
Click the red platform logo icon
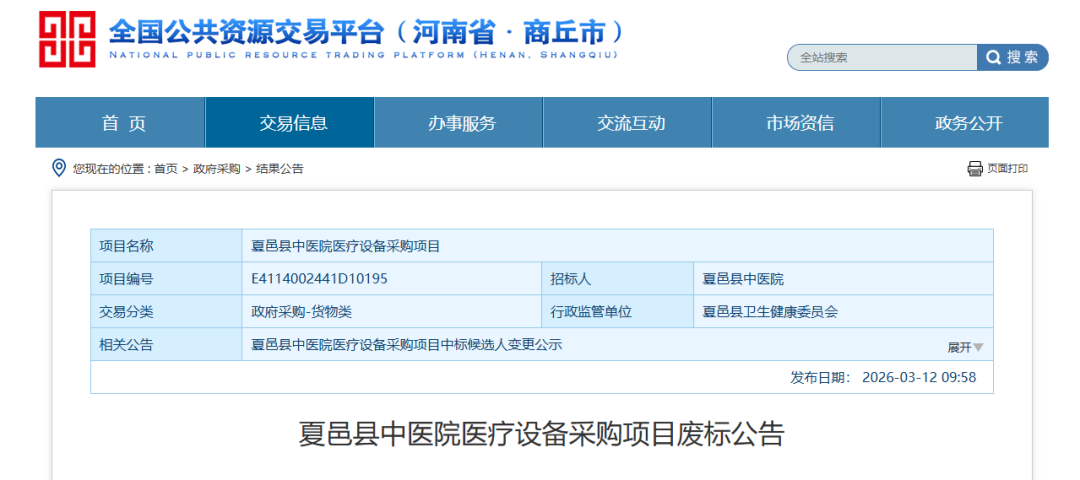click(x=67, y=40)
